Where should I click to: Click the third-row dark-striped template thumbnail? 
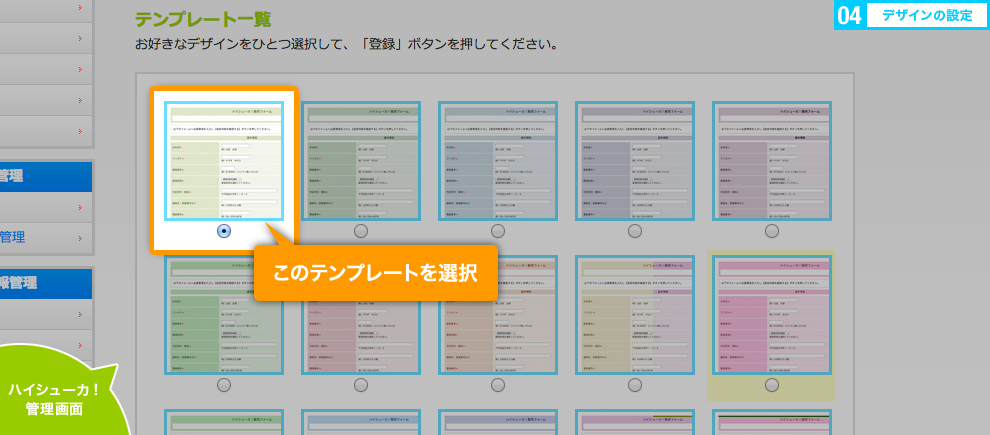tap(772, 422)
